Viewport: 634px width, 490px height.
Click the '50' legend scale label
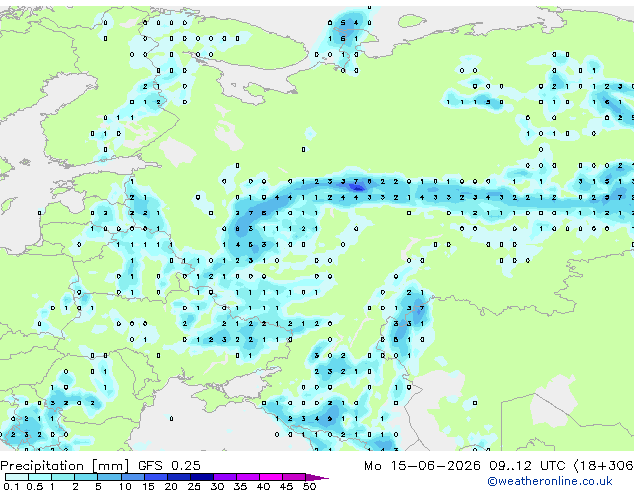tap(309, 486)
